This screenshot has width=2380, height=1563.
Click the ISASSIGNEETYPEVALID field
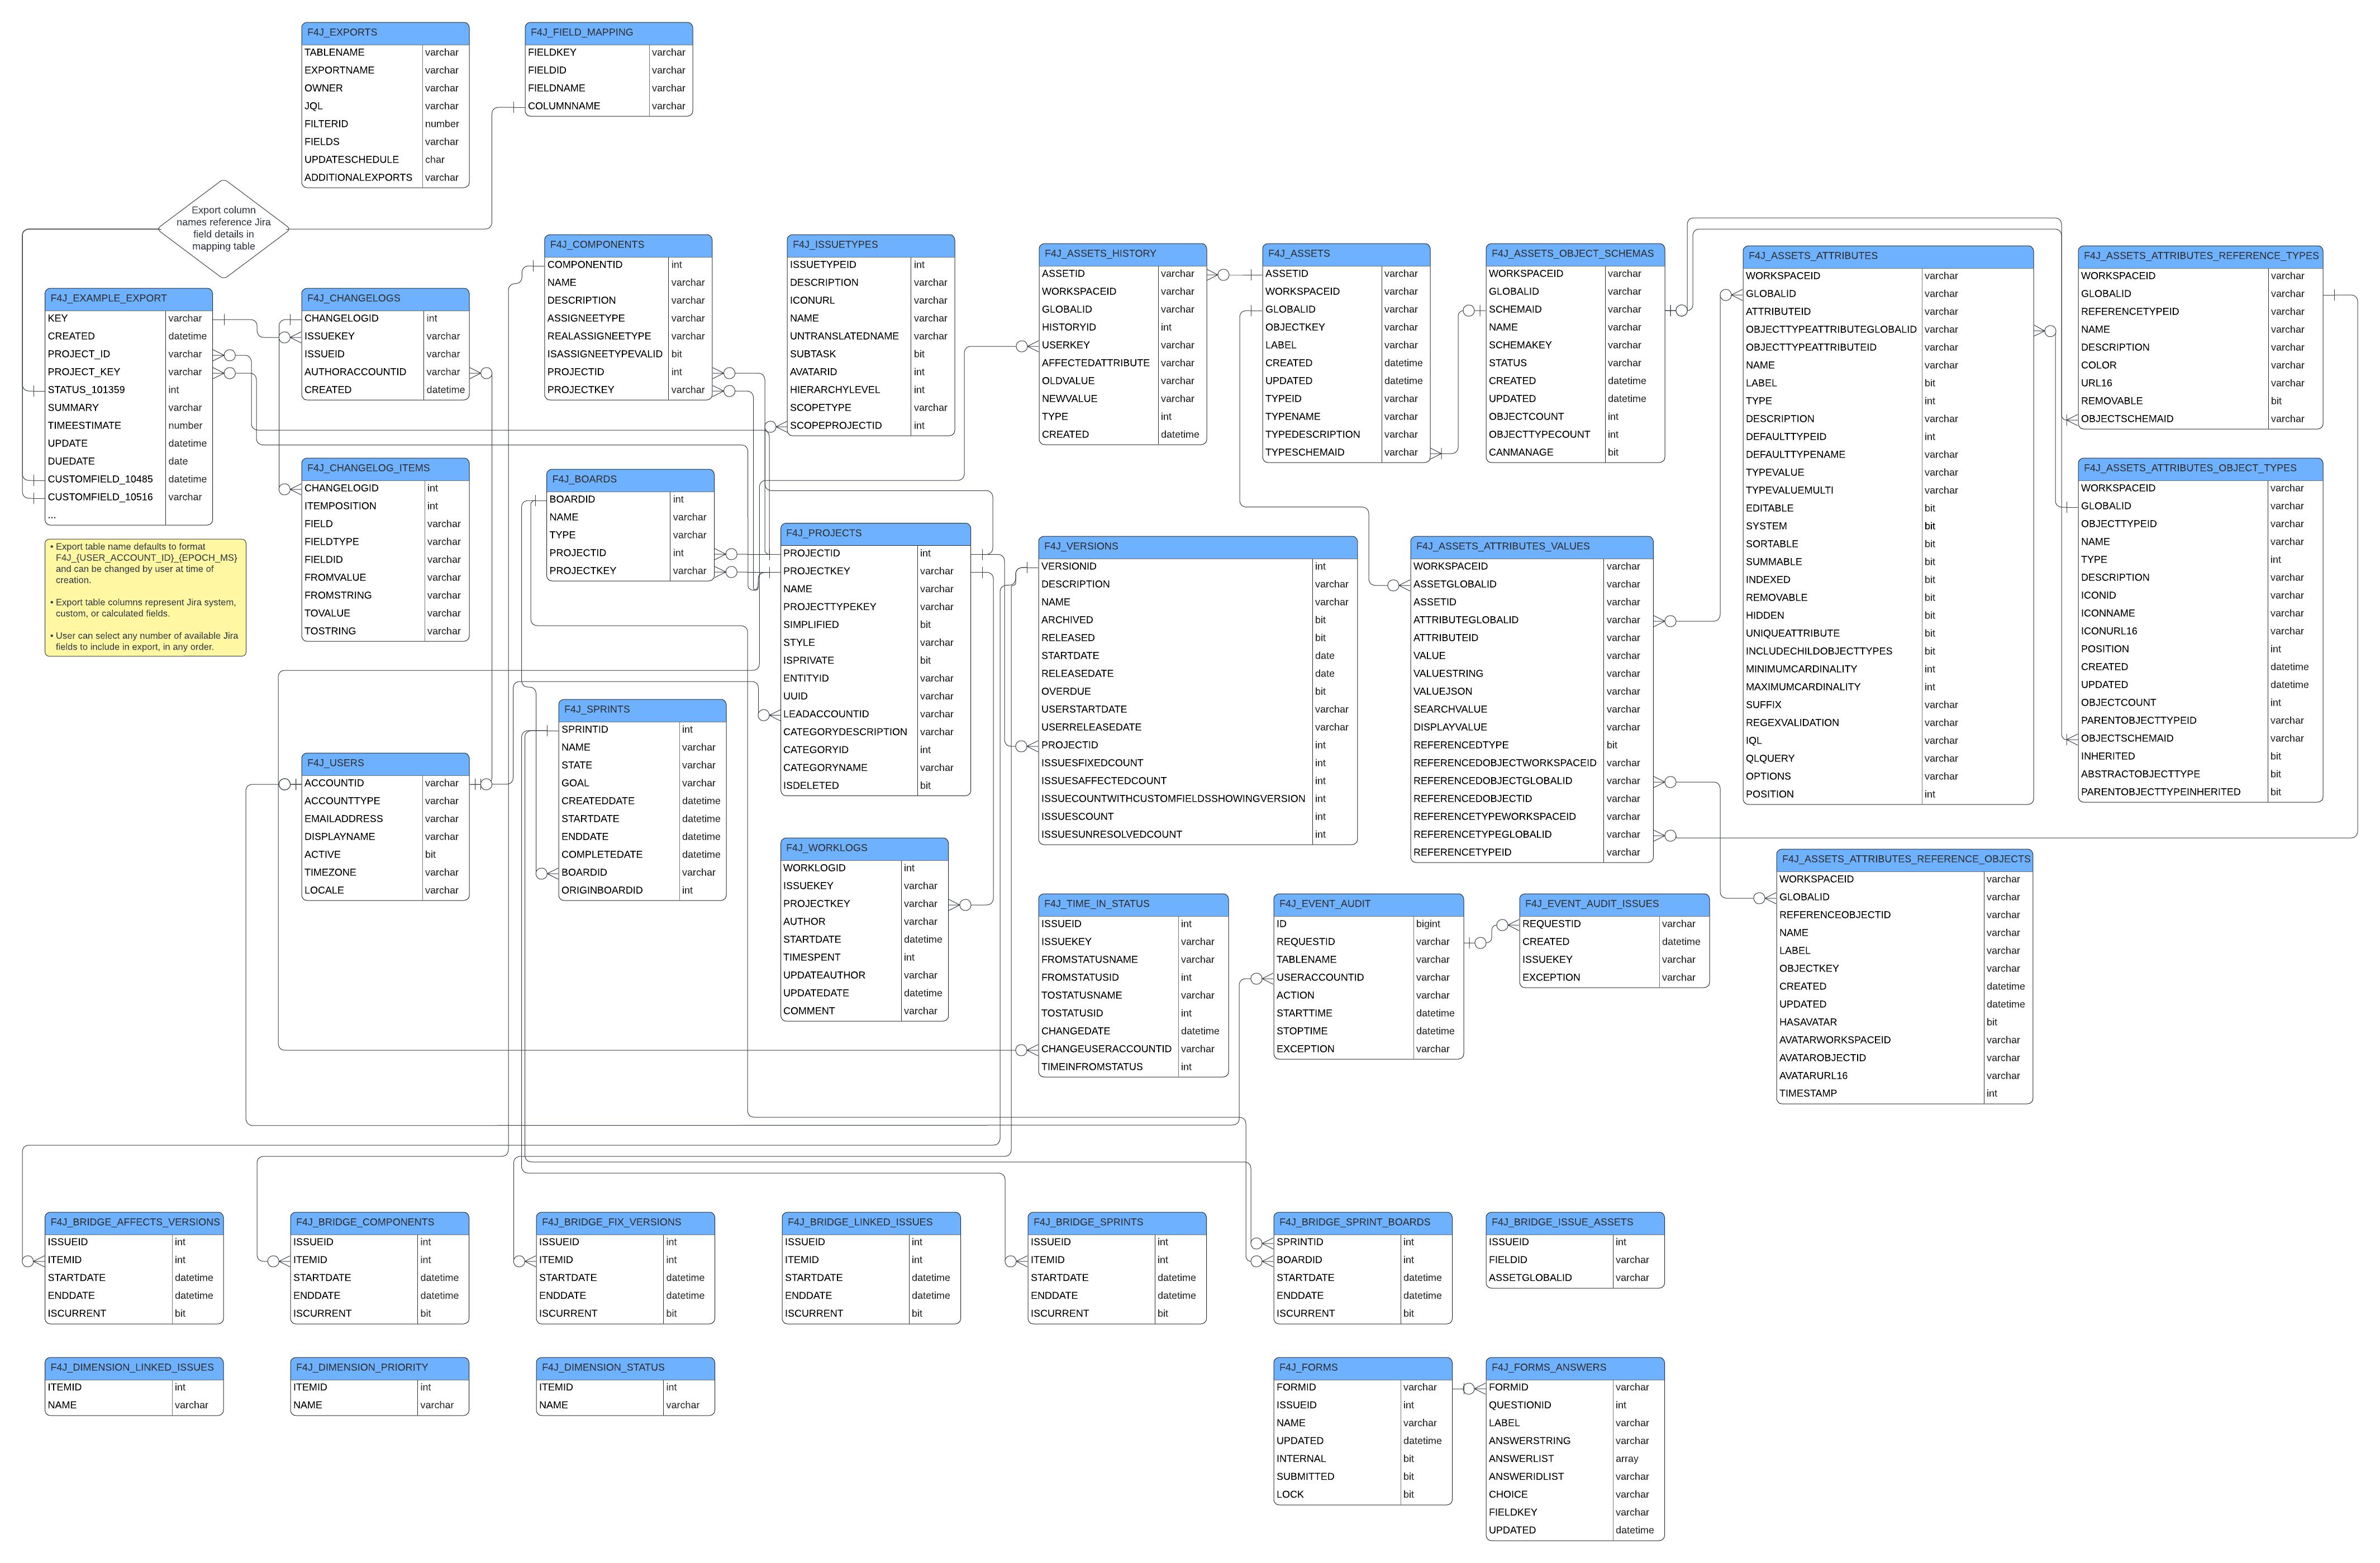[x=628, y=354]
